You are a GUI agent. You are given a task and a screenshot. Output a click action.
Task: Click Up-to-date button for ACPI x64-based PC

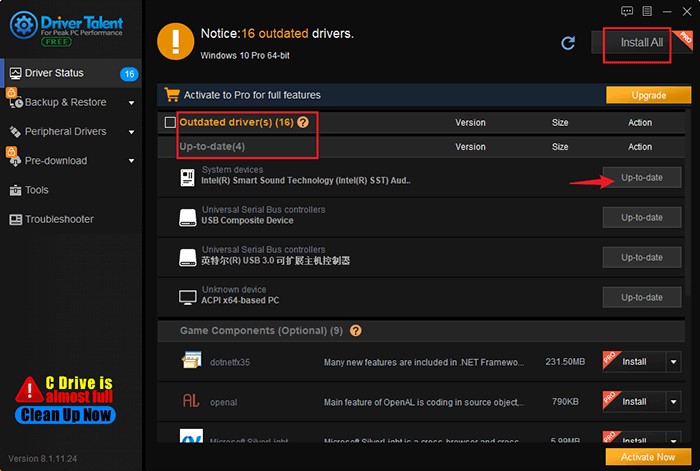[642, 297]
